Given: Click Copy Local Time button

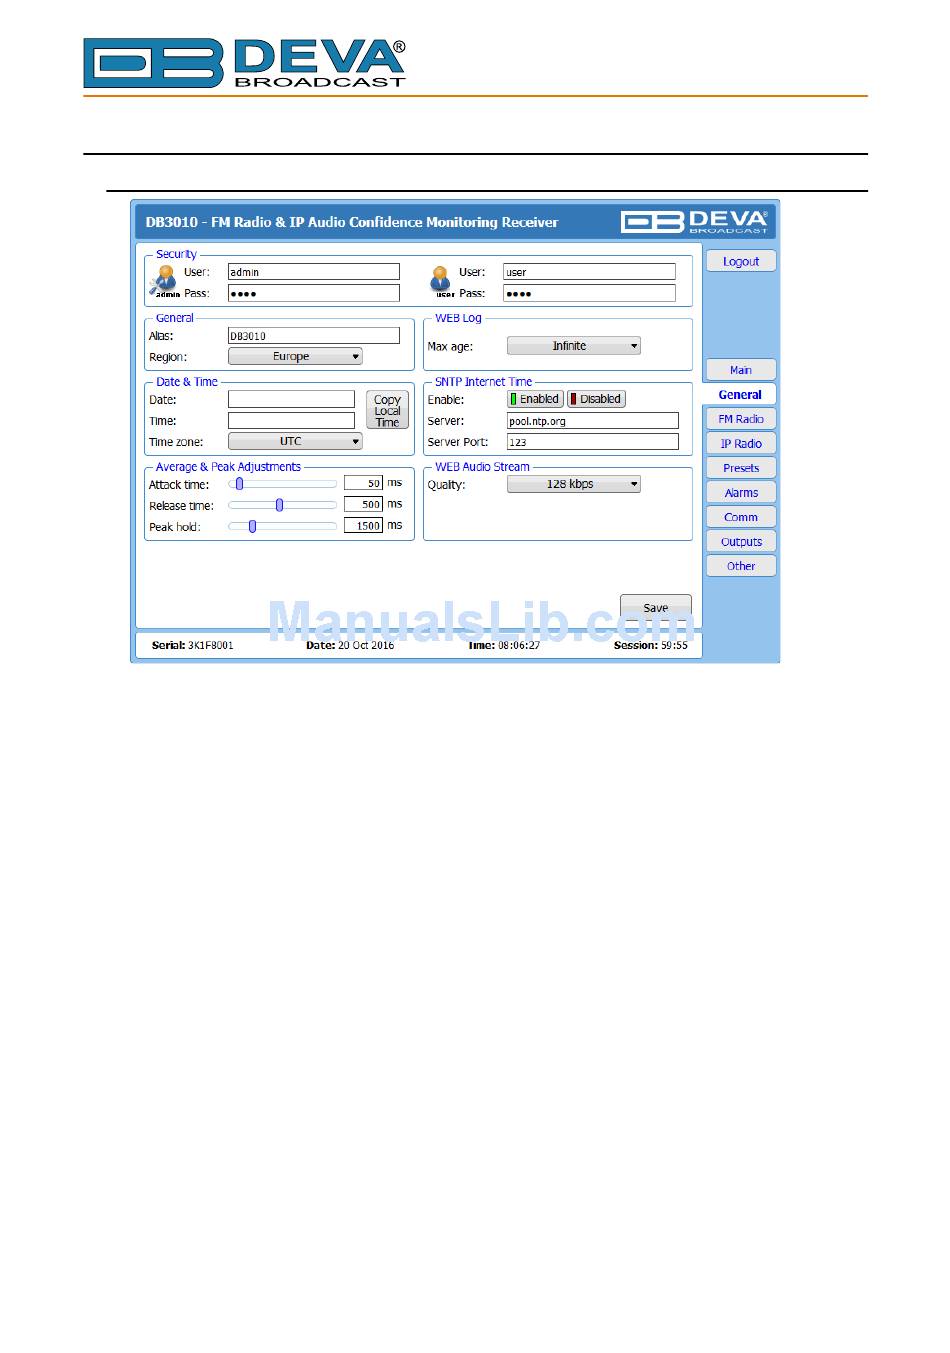Looking at the screenshot, I should (x=387, y=410).
